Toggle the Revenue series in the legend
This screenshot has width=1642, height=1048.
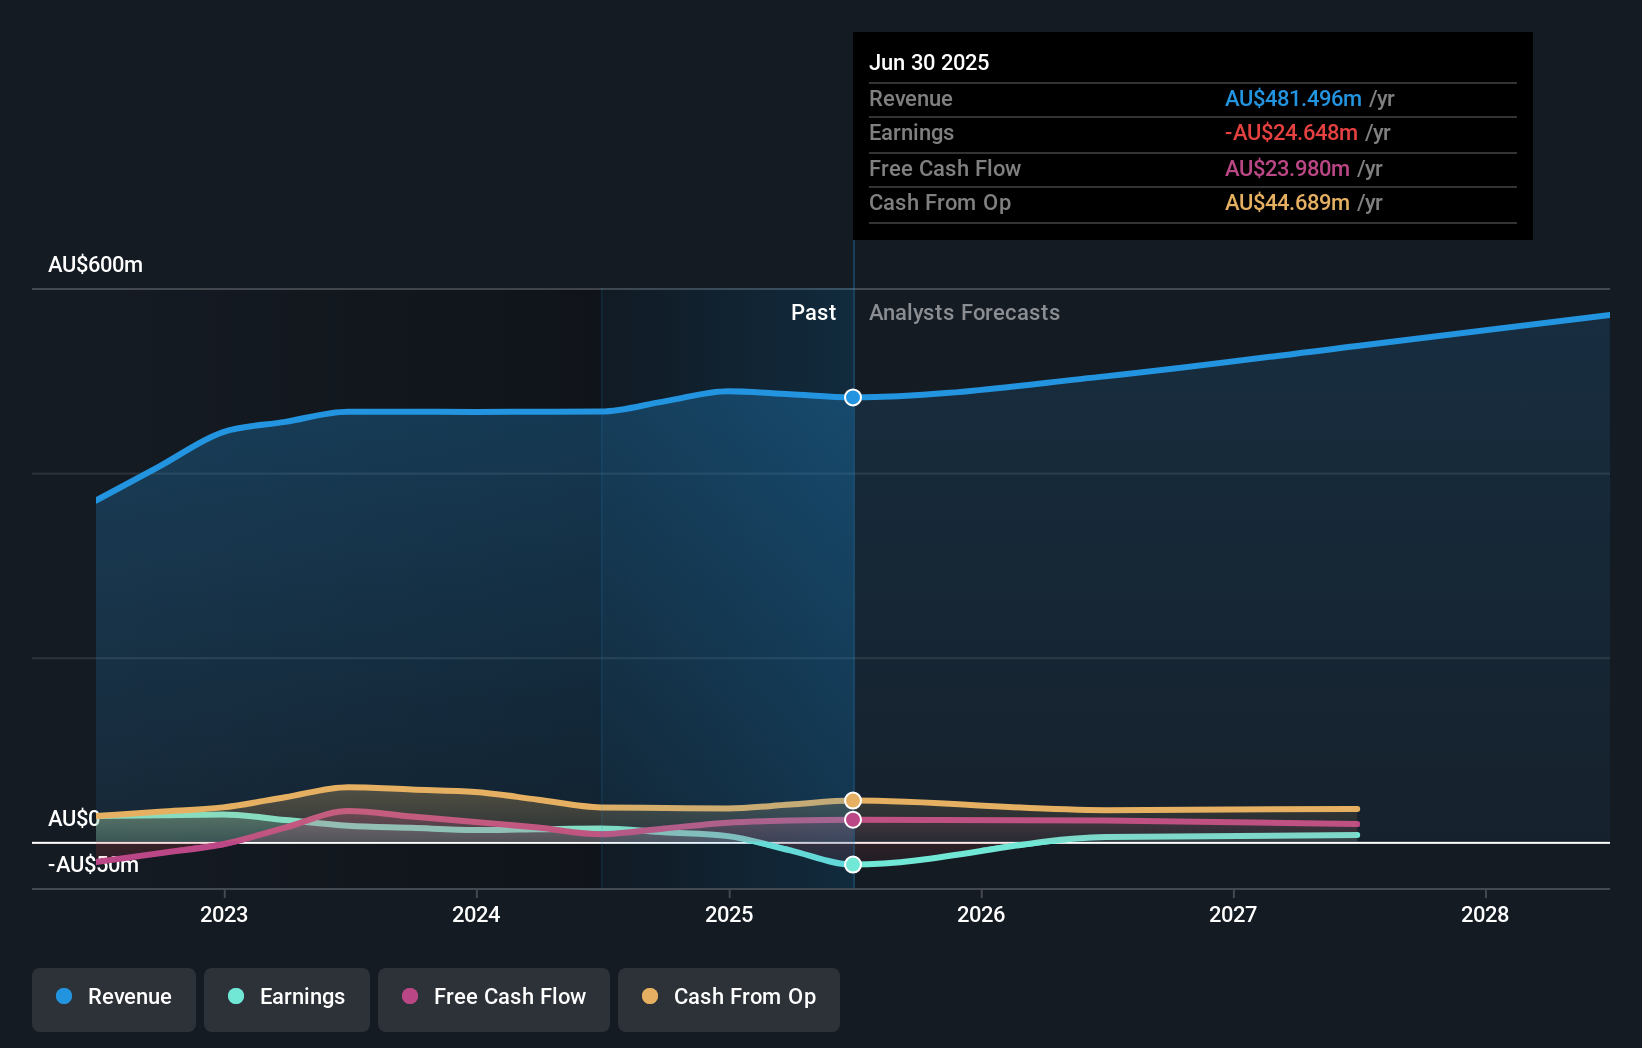click(113, 997)
